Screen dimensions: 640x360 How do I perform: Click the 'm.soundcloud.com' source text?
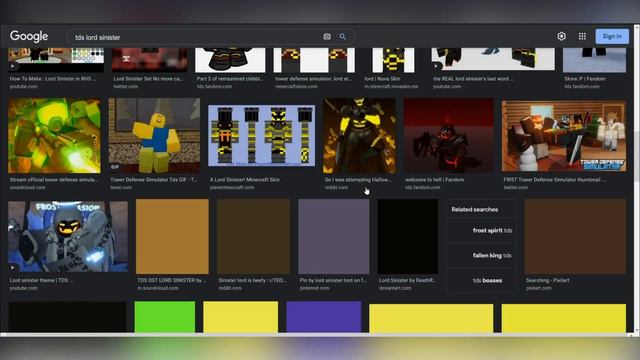[158, 288]
